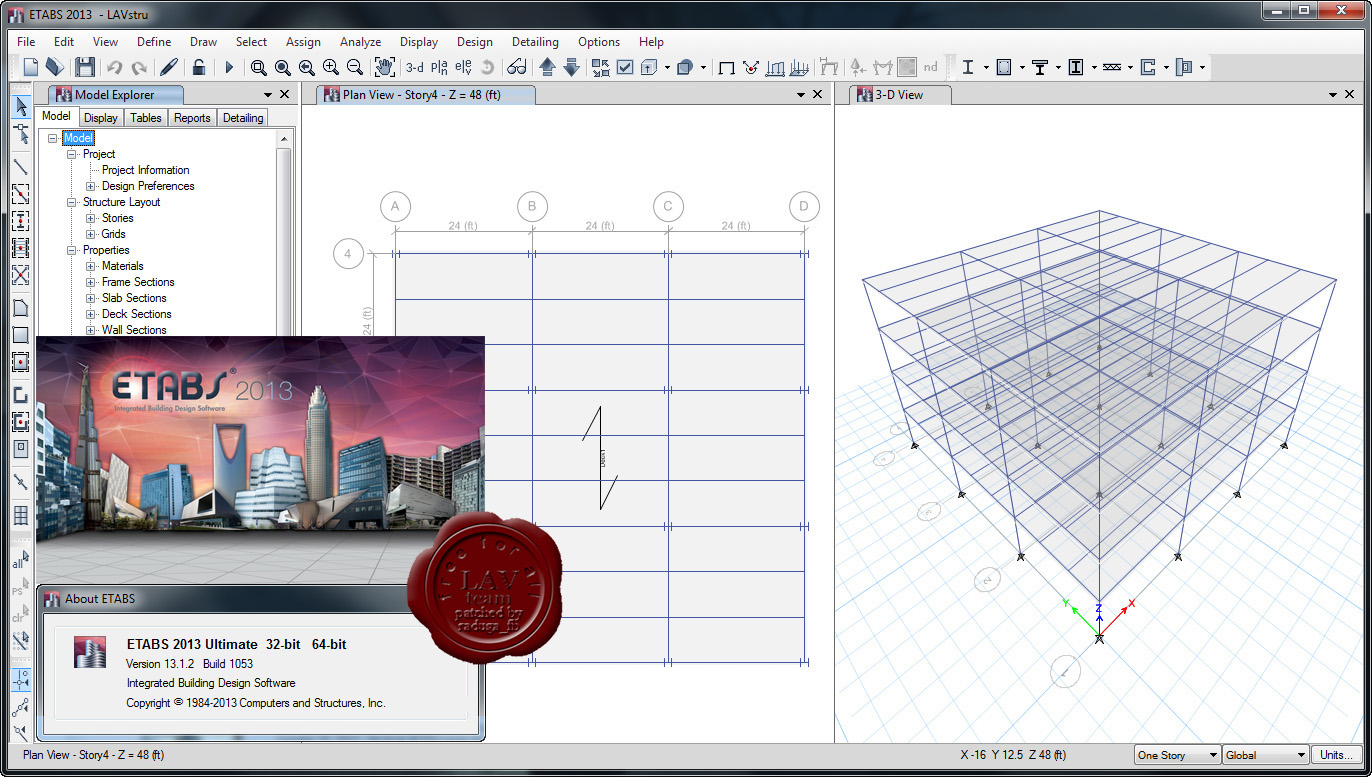
Task: Click the Display Deformed Shape icon
Action: 751,67
